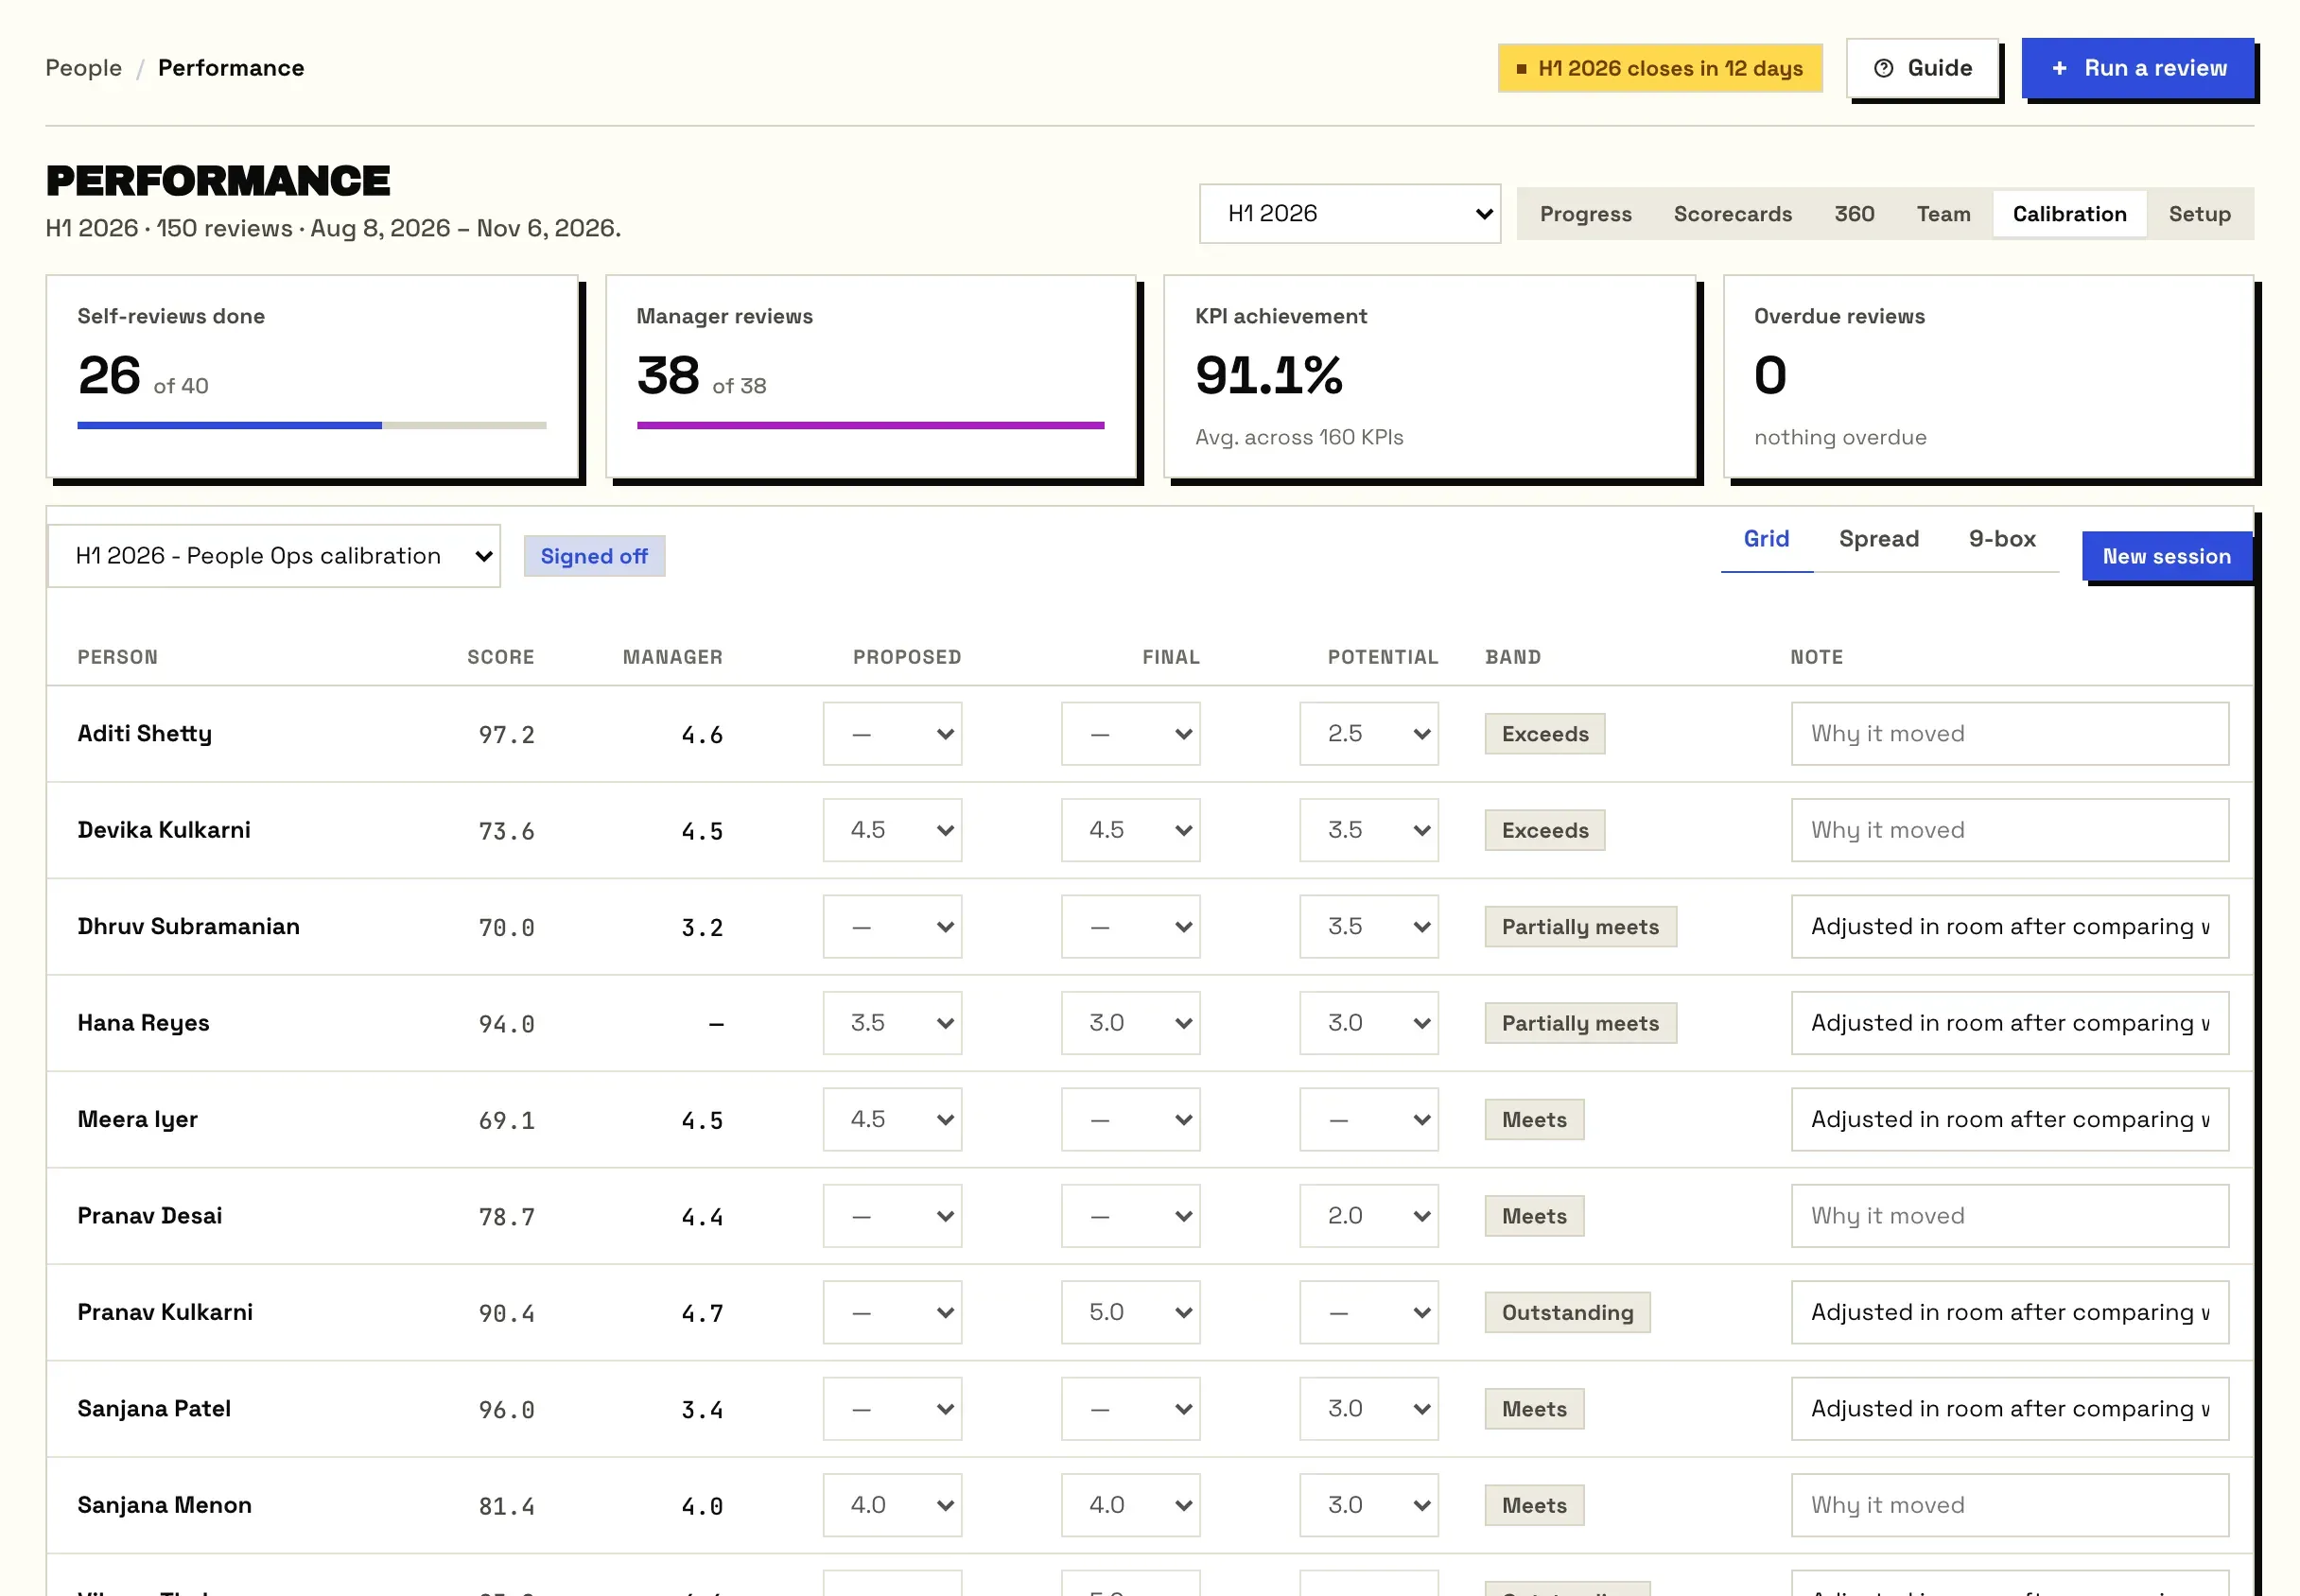Click the H1 2026 closes in 12 days notice
The height and width of the screenshot is (1596, 2300).
1660,68
